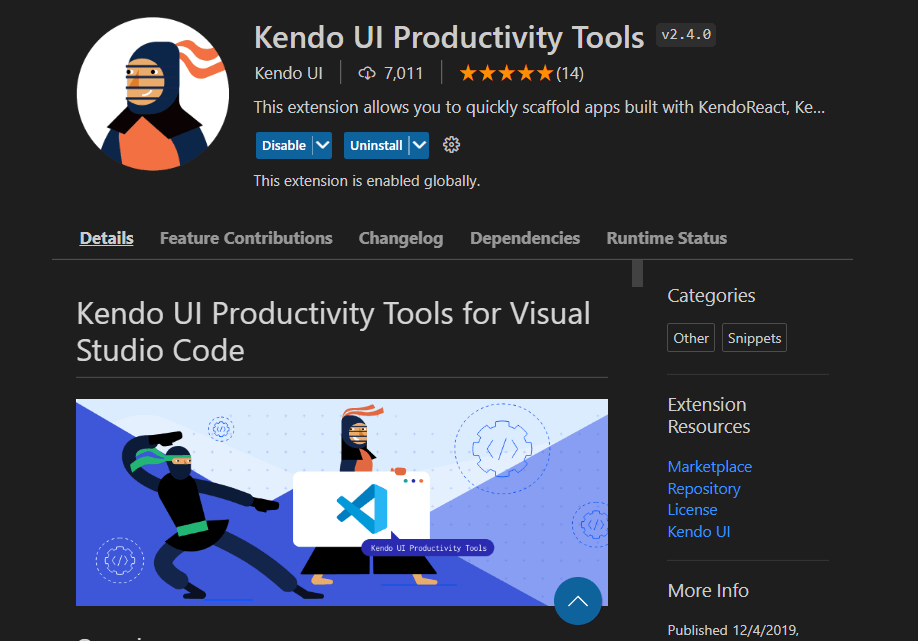Viewport: 918px width, 641px height.
Task: Click the More Info heading
Action: click(708, 591)
